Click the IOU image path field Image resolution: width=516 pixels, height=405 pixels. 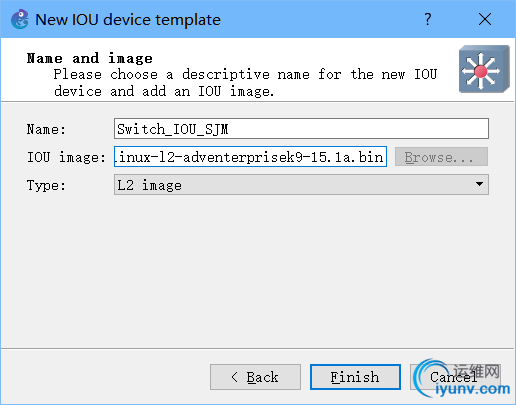[x=250, y=157]
